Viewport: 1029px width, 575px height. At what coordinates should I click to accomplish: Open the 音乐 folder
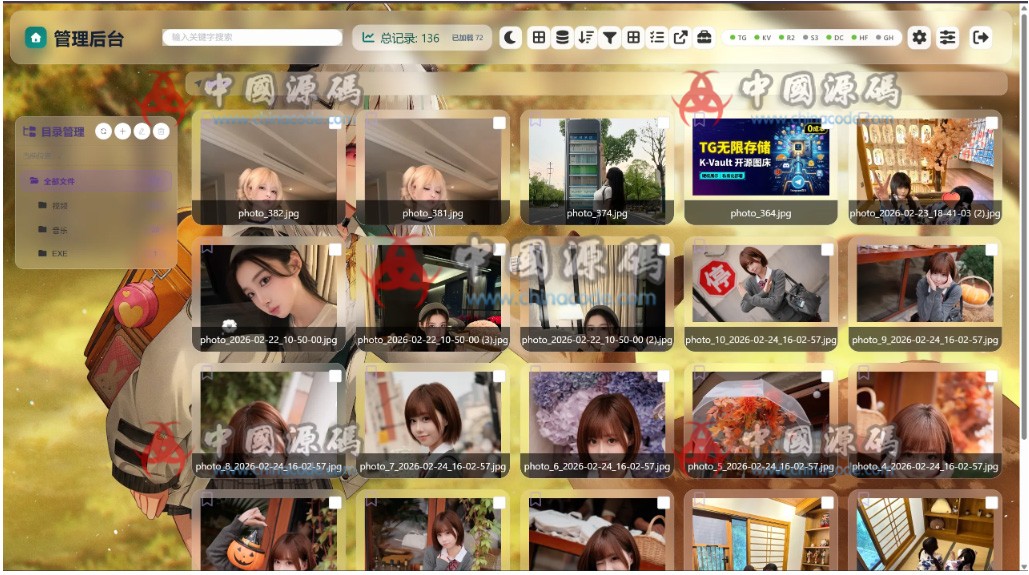click(x=96, y=230)
